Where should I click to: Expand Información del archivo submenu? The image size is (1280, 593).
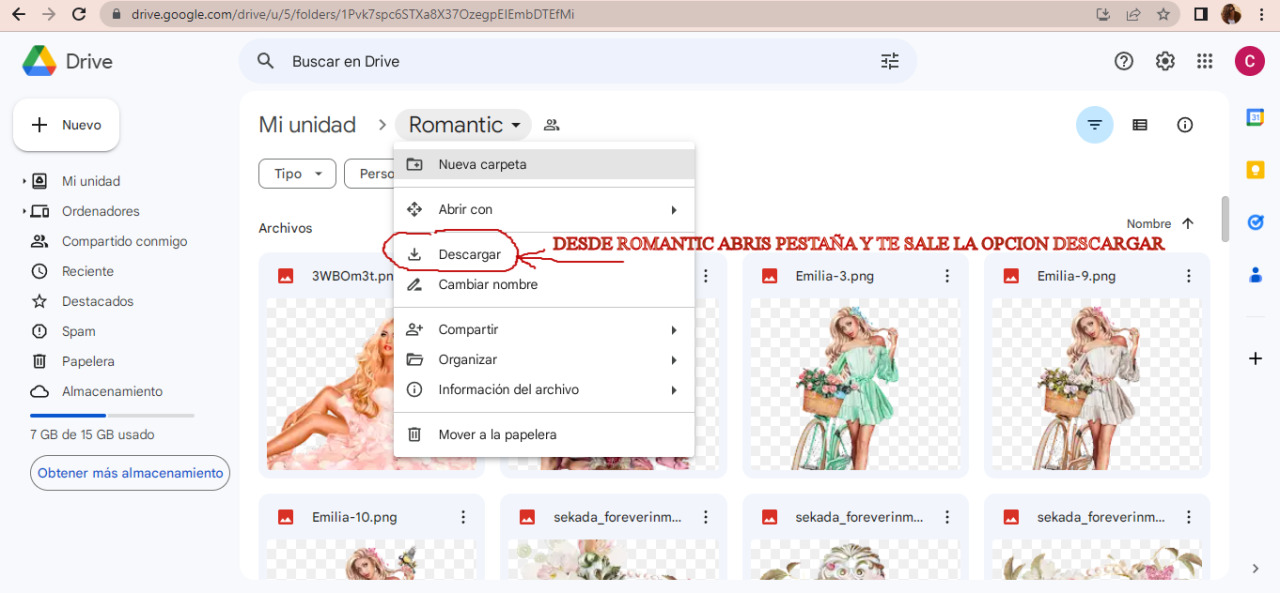click(674, 390)
